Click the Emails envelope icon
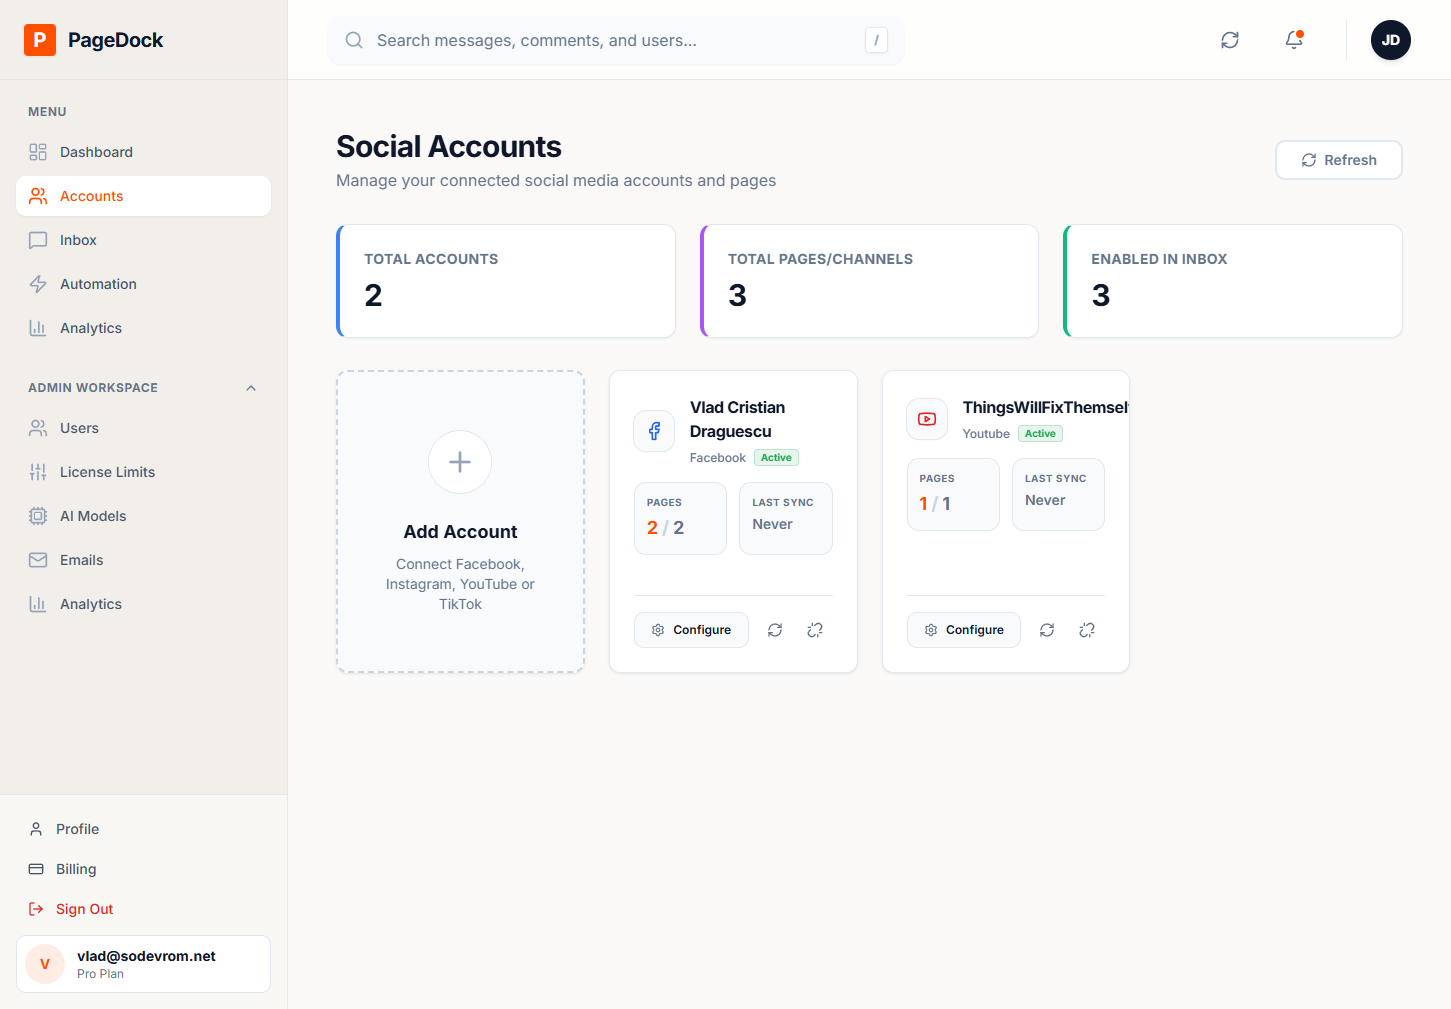Screen dimensions: 1451x1009 [38, 560]
